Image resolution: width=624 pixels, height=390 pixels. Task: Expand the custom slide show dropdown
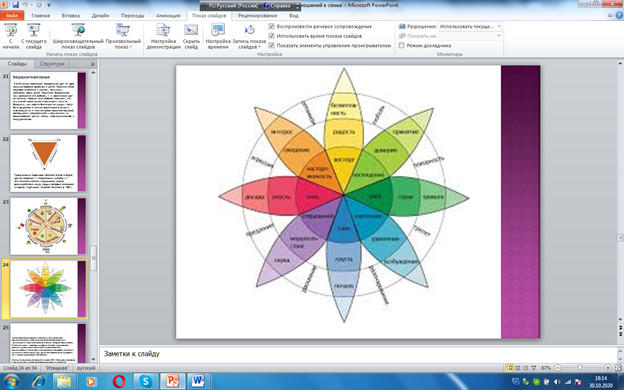click(x=123, y=36)
